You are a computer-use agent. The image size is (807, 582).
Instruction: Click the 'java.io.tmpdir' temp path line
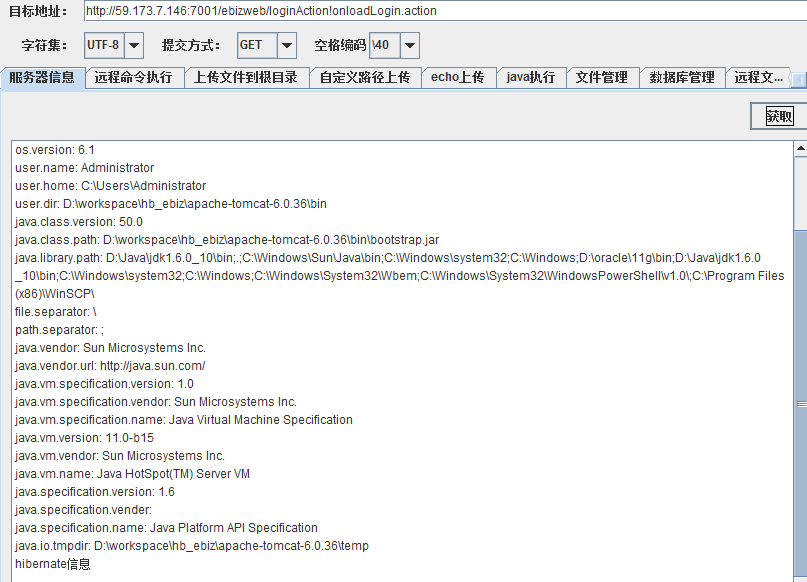(192, 546)
